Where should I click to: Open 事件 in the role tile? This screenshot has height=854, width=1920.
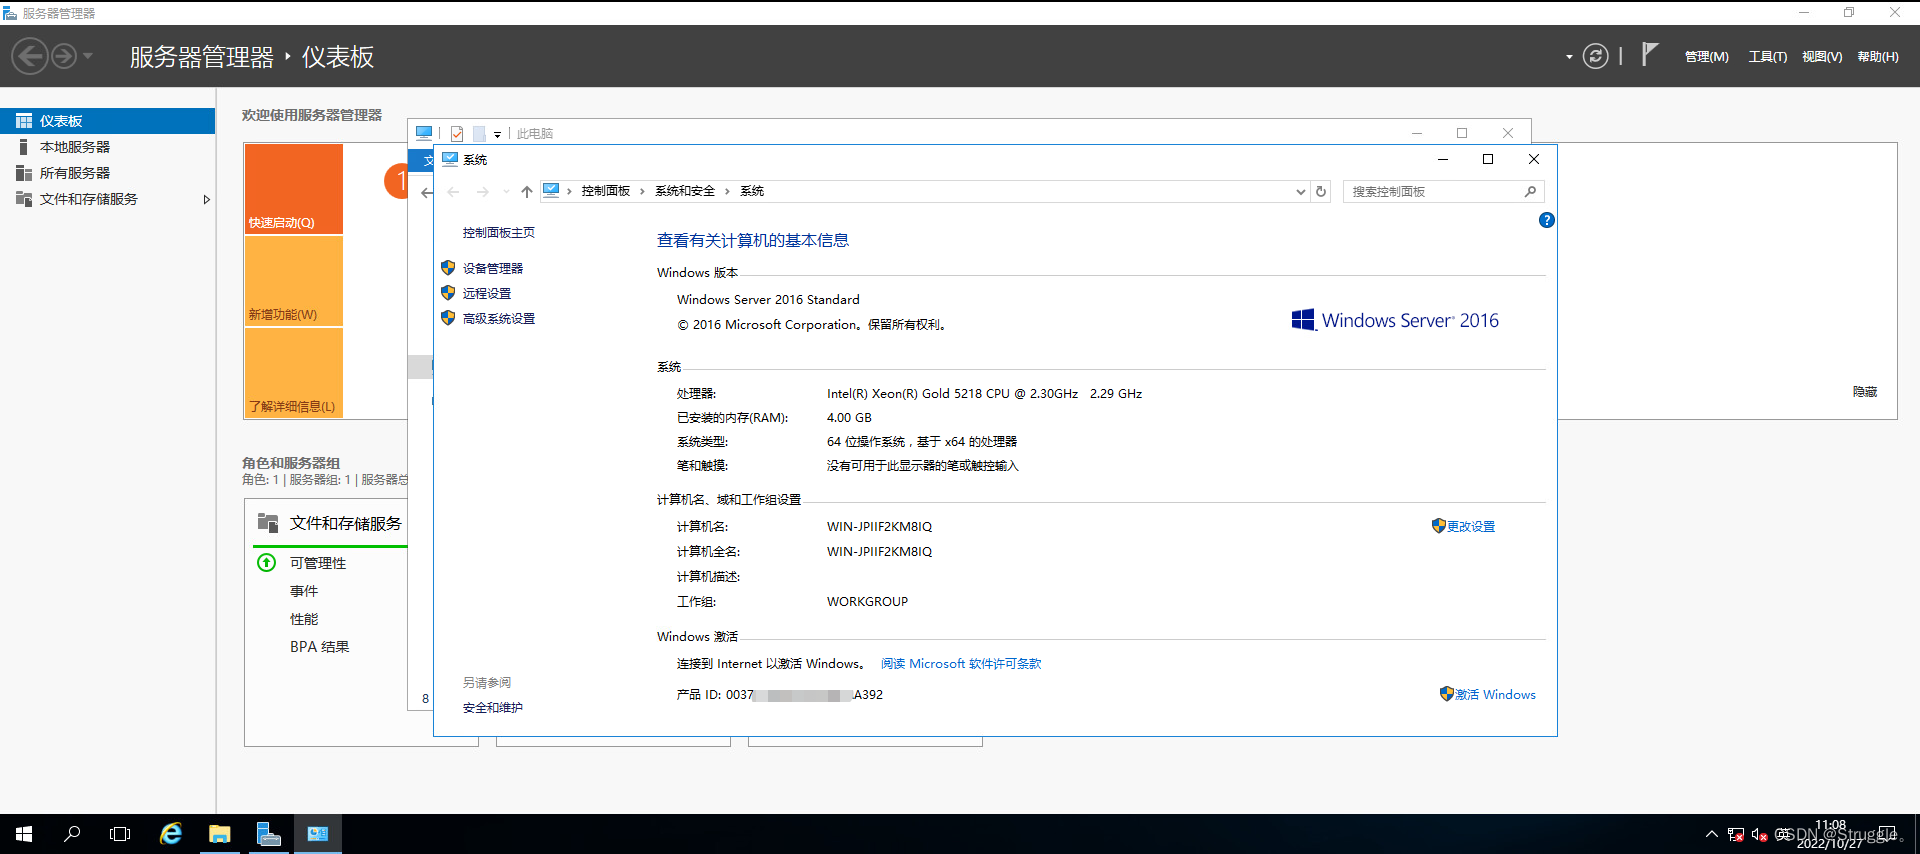coord(304,591)
